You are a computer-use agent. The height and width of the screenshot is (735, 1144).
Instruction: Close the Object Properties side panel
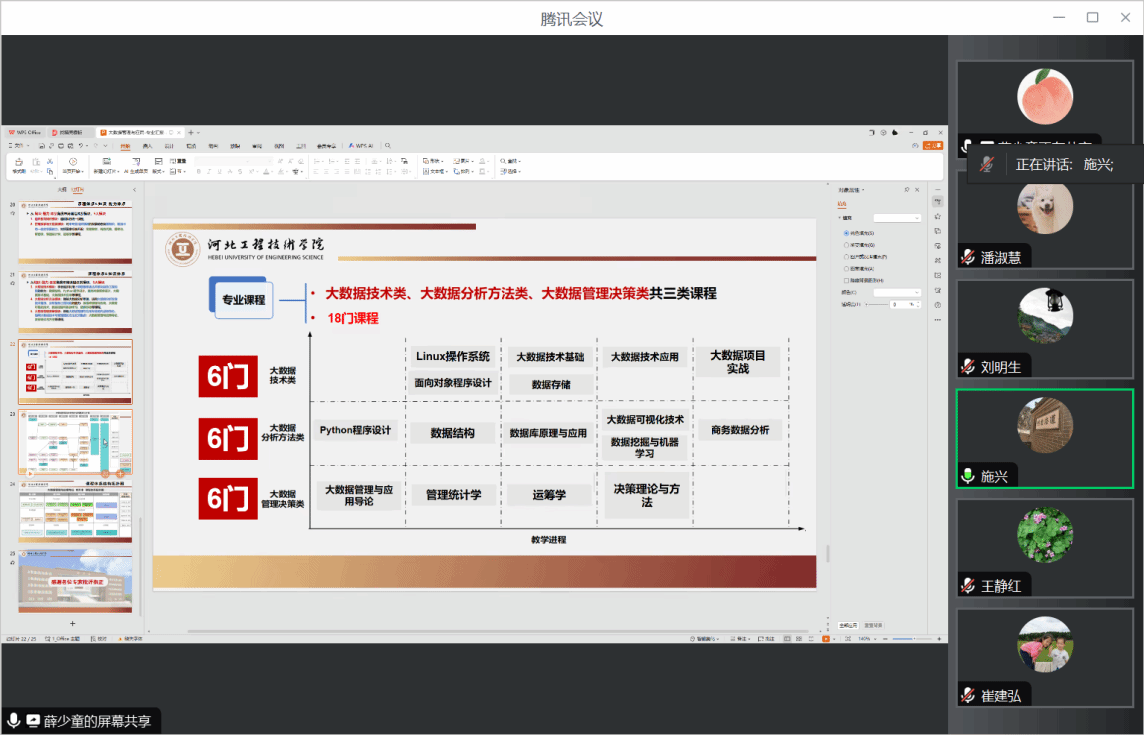(919, 189)
